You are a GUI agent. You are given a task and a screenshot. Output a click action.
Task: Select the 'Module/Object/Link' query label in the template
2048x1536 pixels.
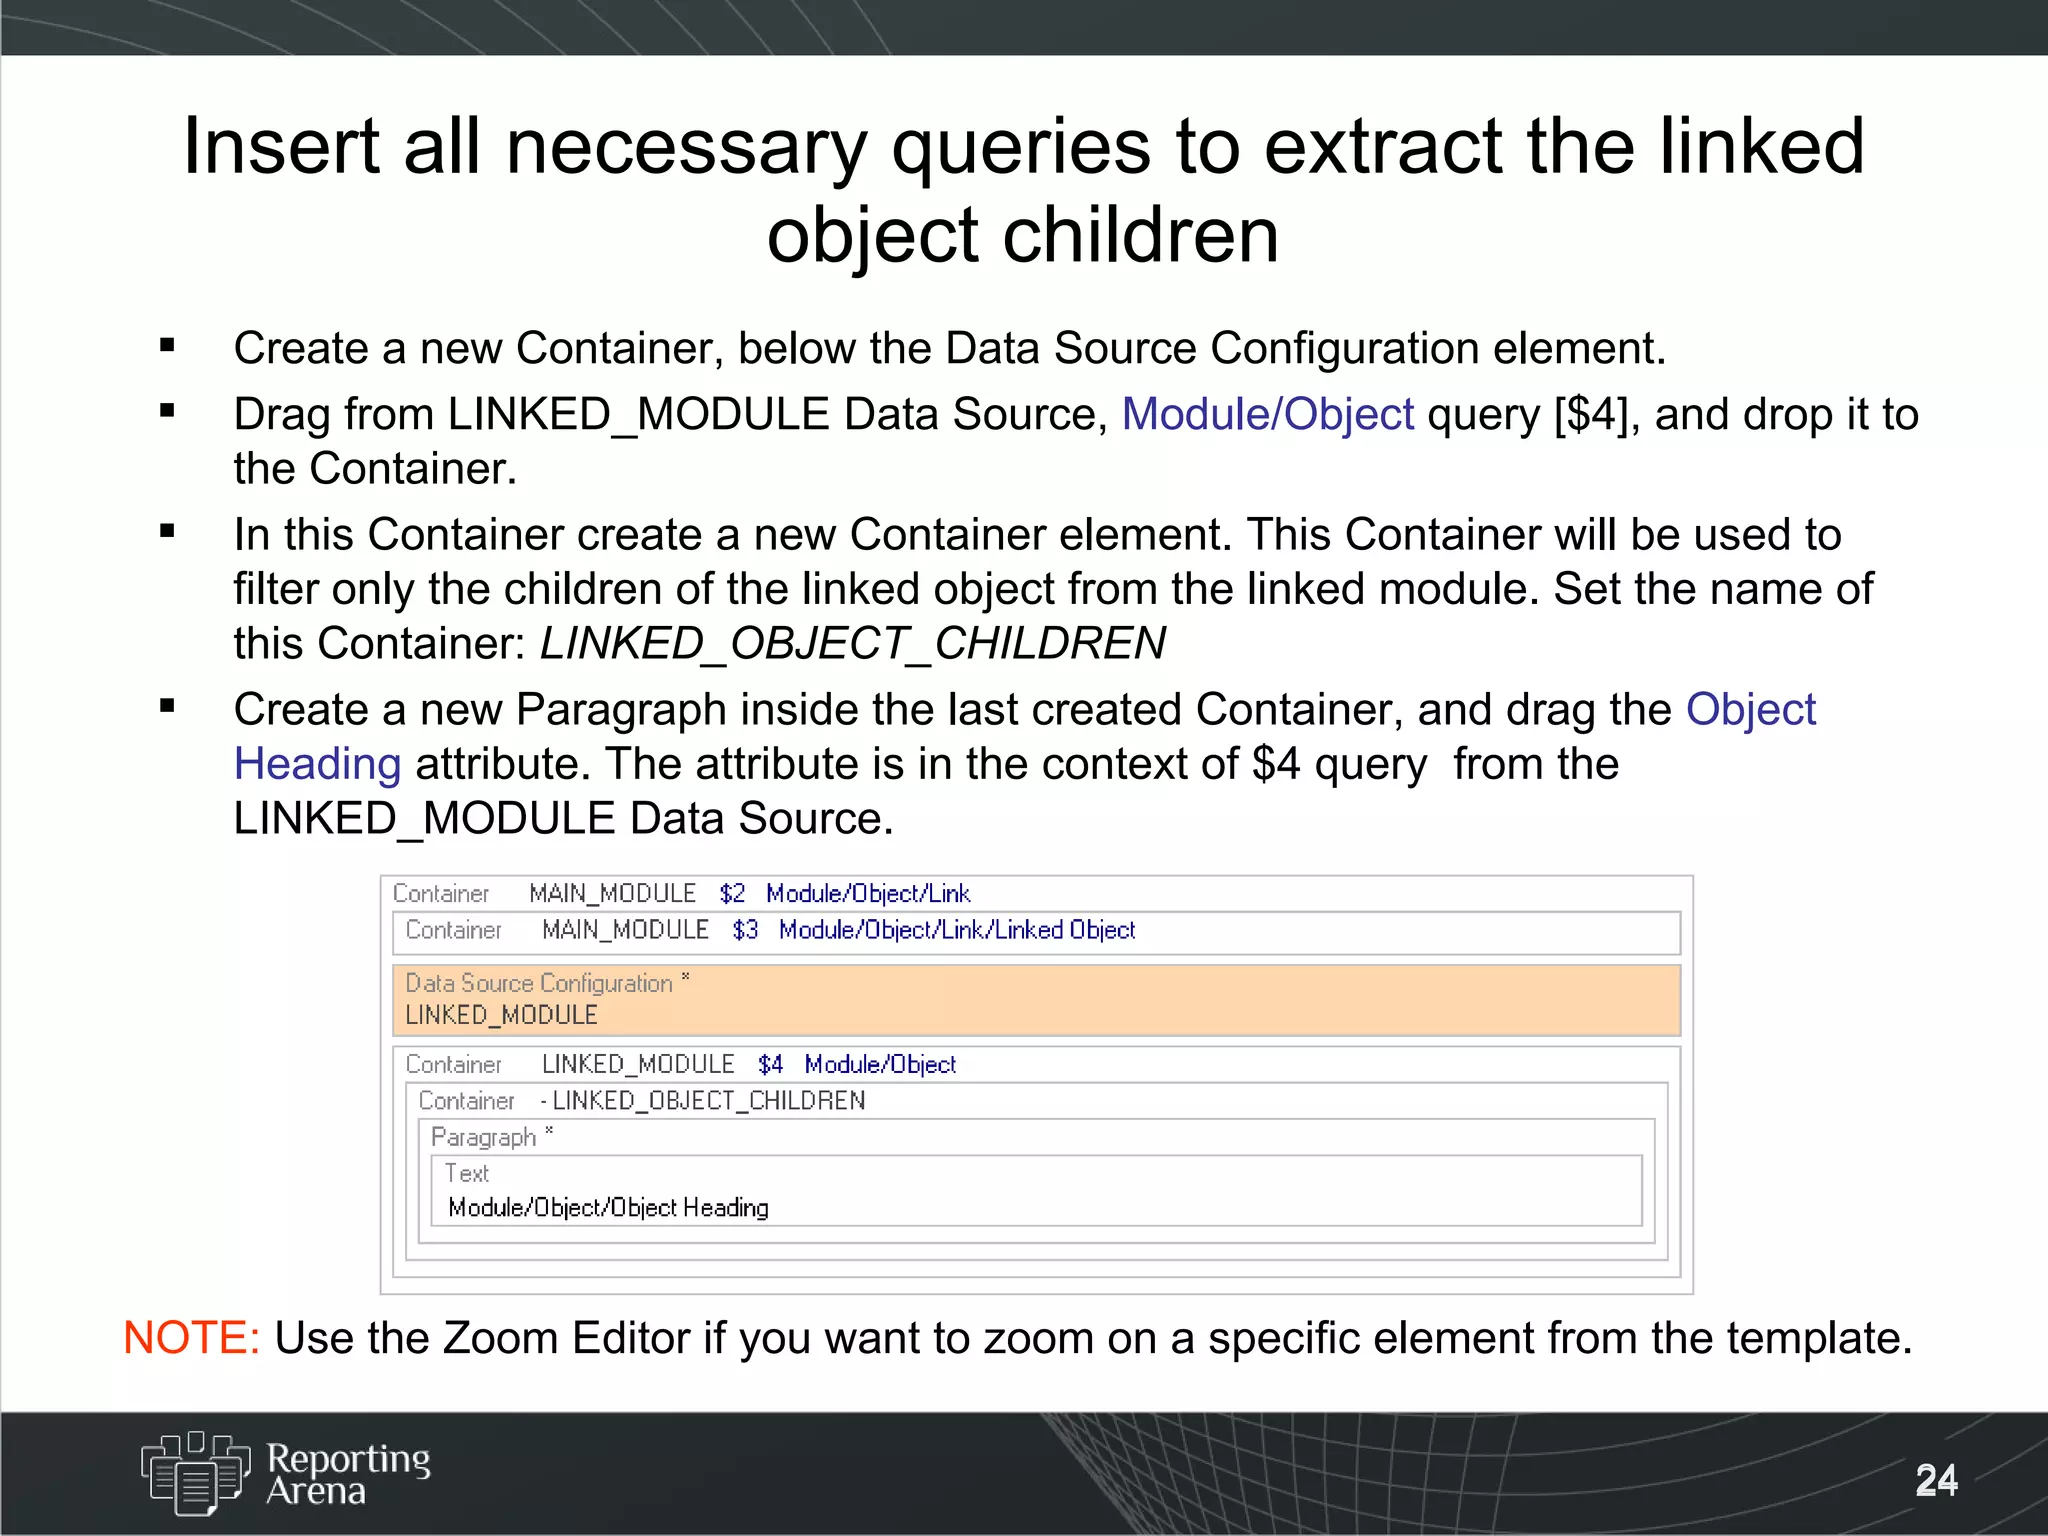(x=868, y=894)
